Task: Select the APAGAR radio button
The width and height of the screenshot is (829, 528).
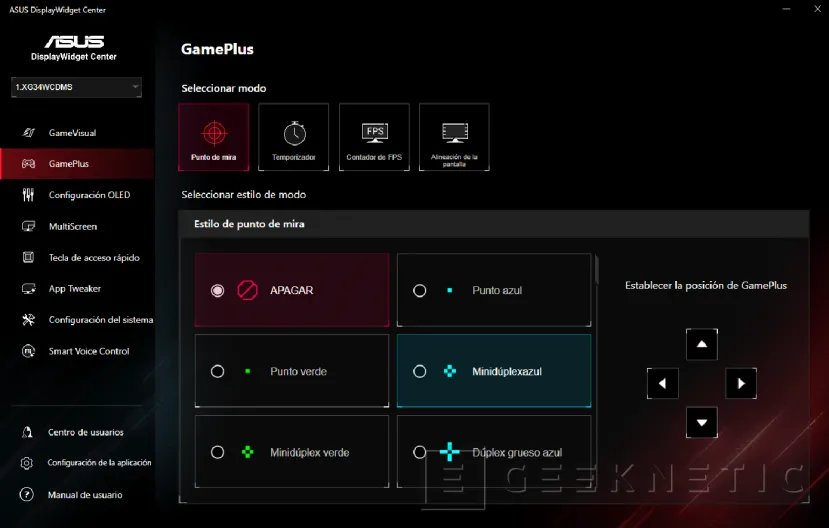Action: coord(217,291)
